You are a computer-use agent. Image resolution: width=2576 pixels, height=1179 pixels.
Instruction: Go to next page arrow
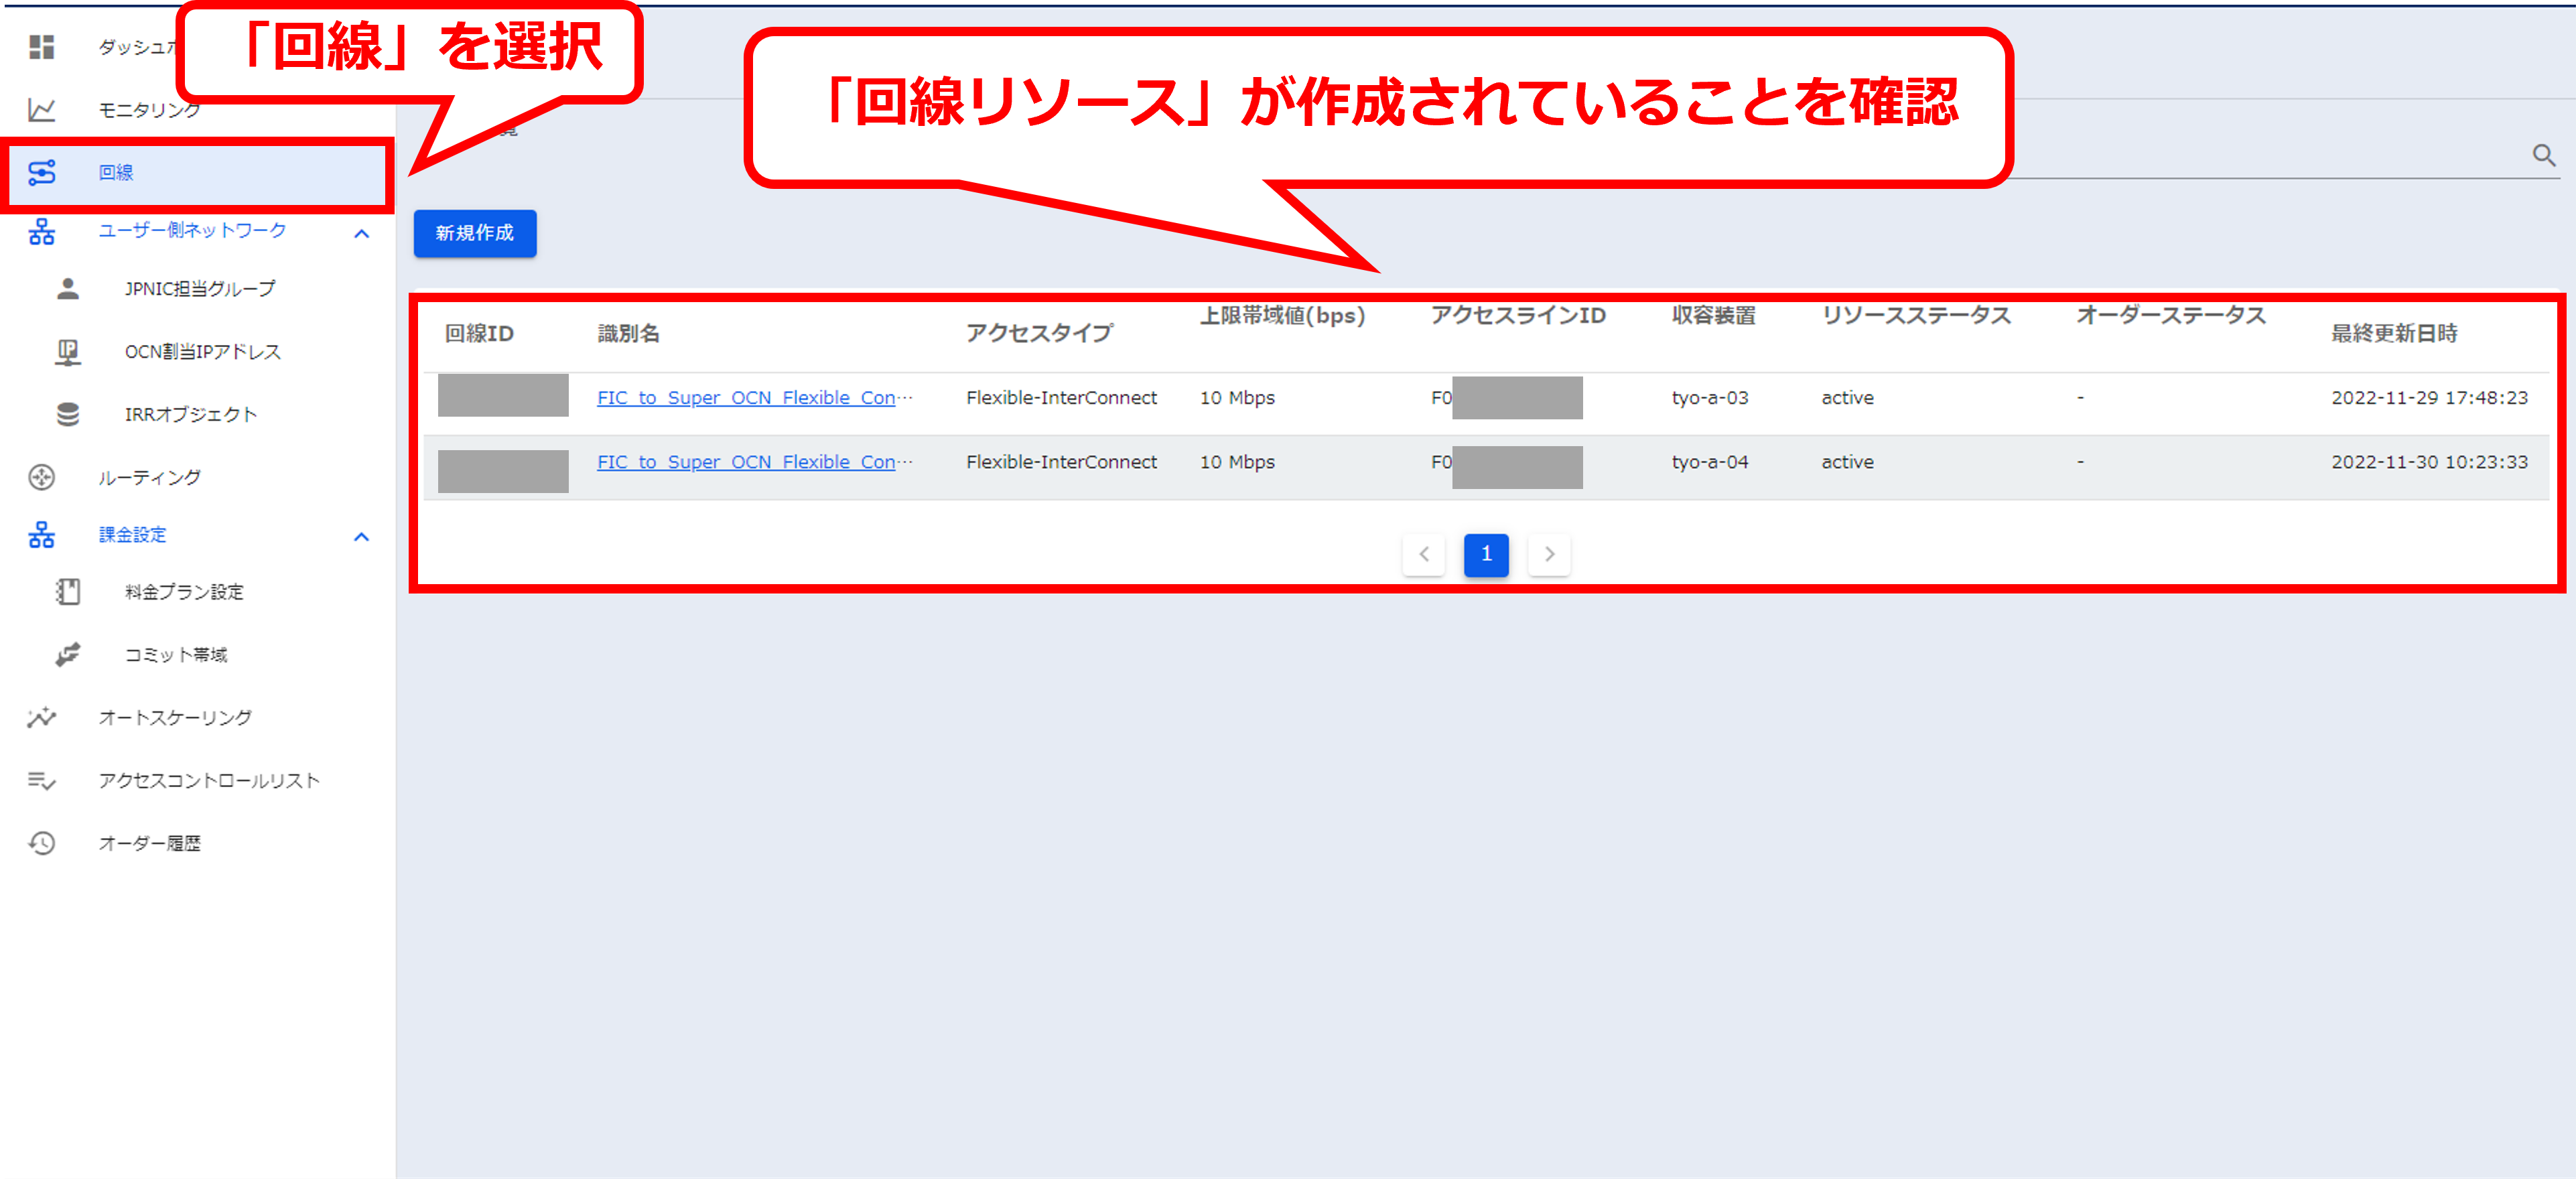tap(1549, 554)
